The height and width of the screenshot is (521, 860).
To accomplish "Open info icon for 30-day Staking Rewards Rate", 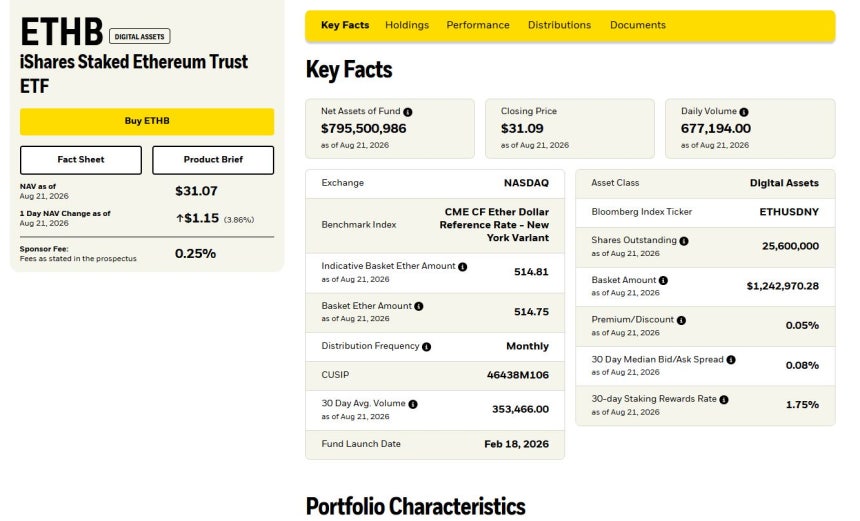I will coord(723,400).
